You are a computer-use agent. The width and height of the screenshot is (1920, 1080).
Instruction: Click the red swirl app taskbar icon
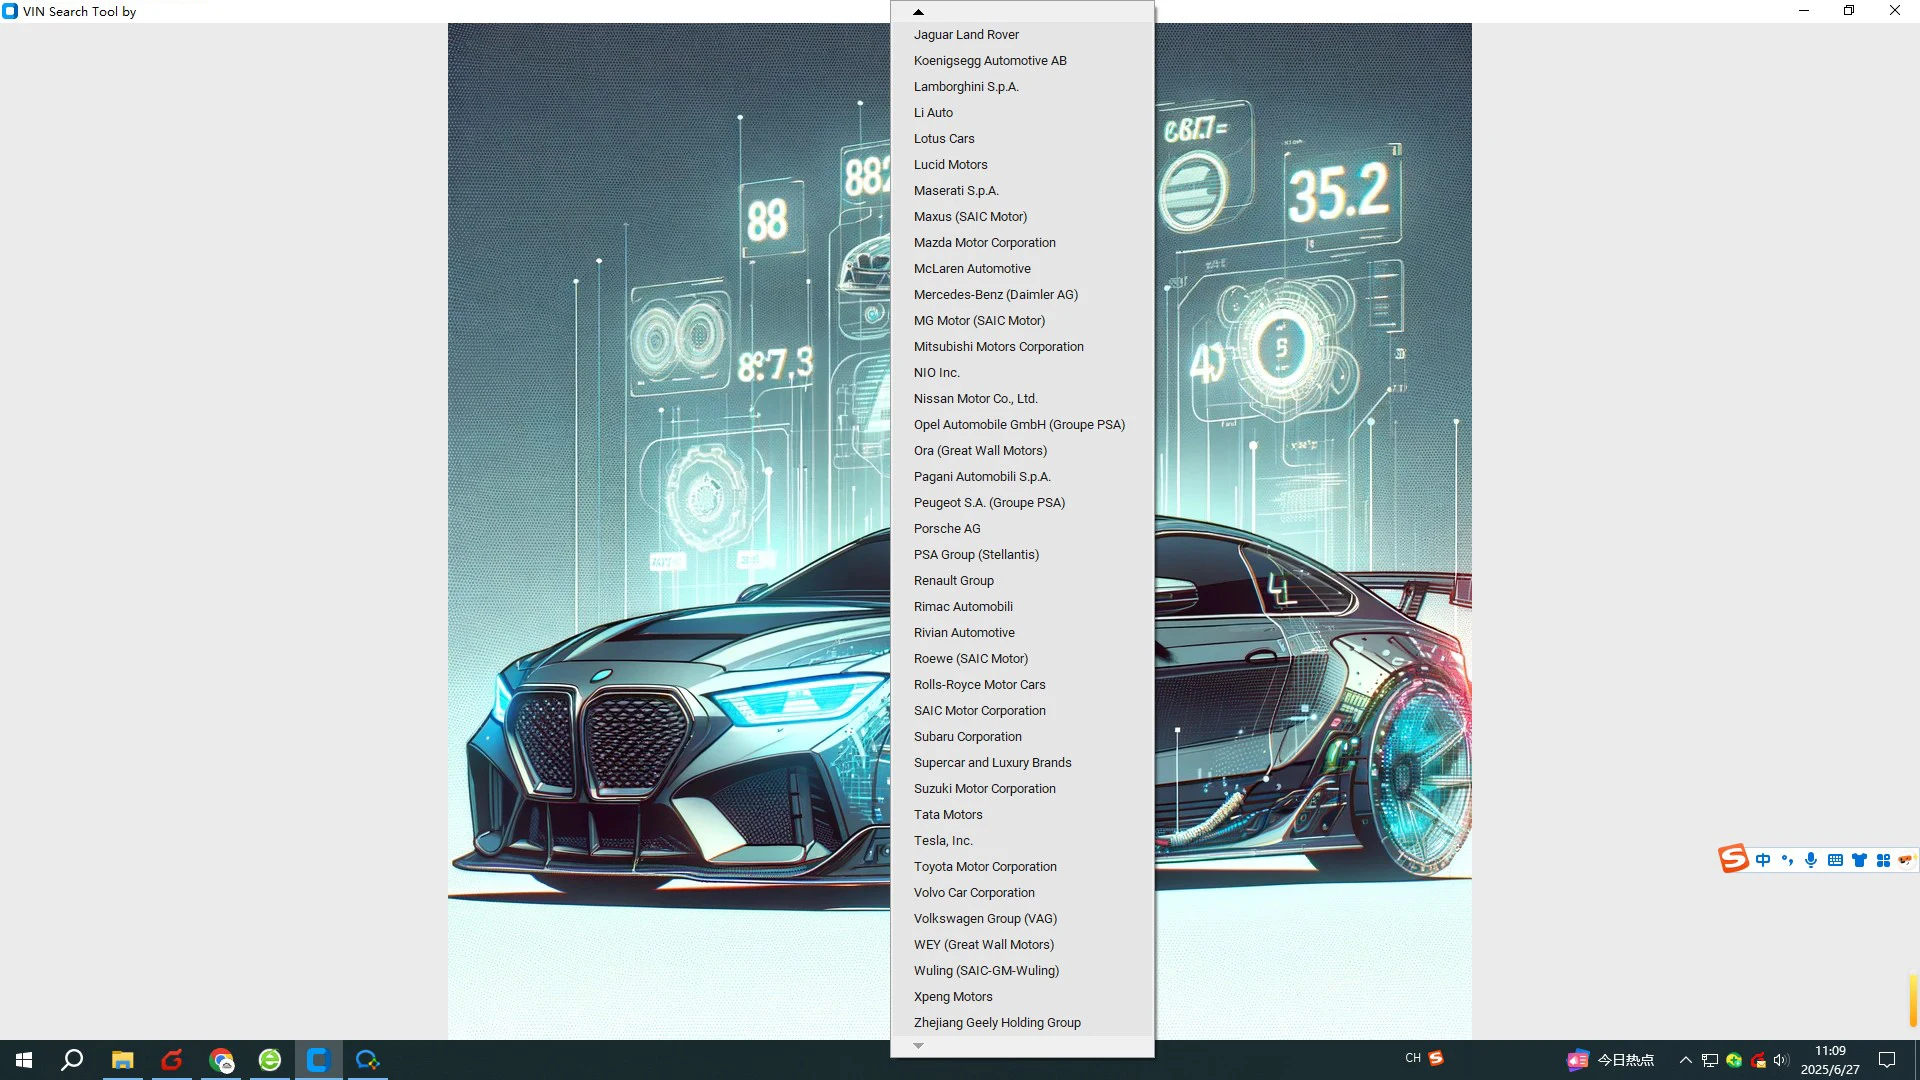172,1060
